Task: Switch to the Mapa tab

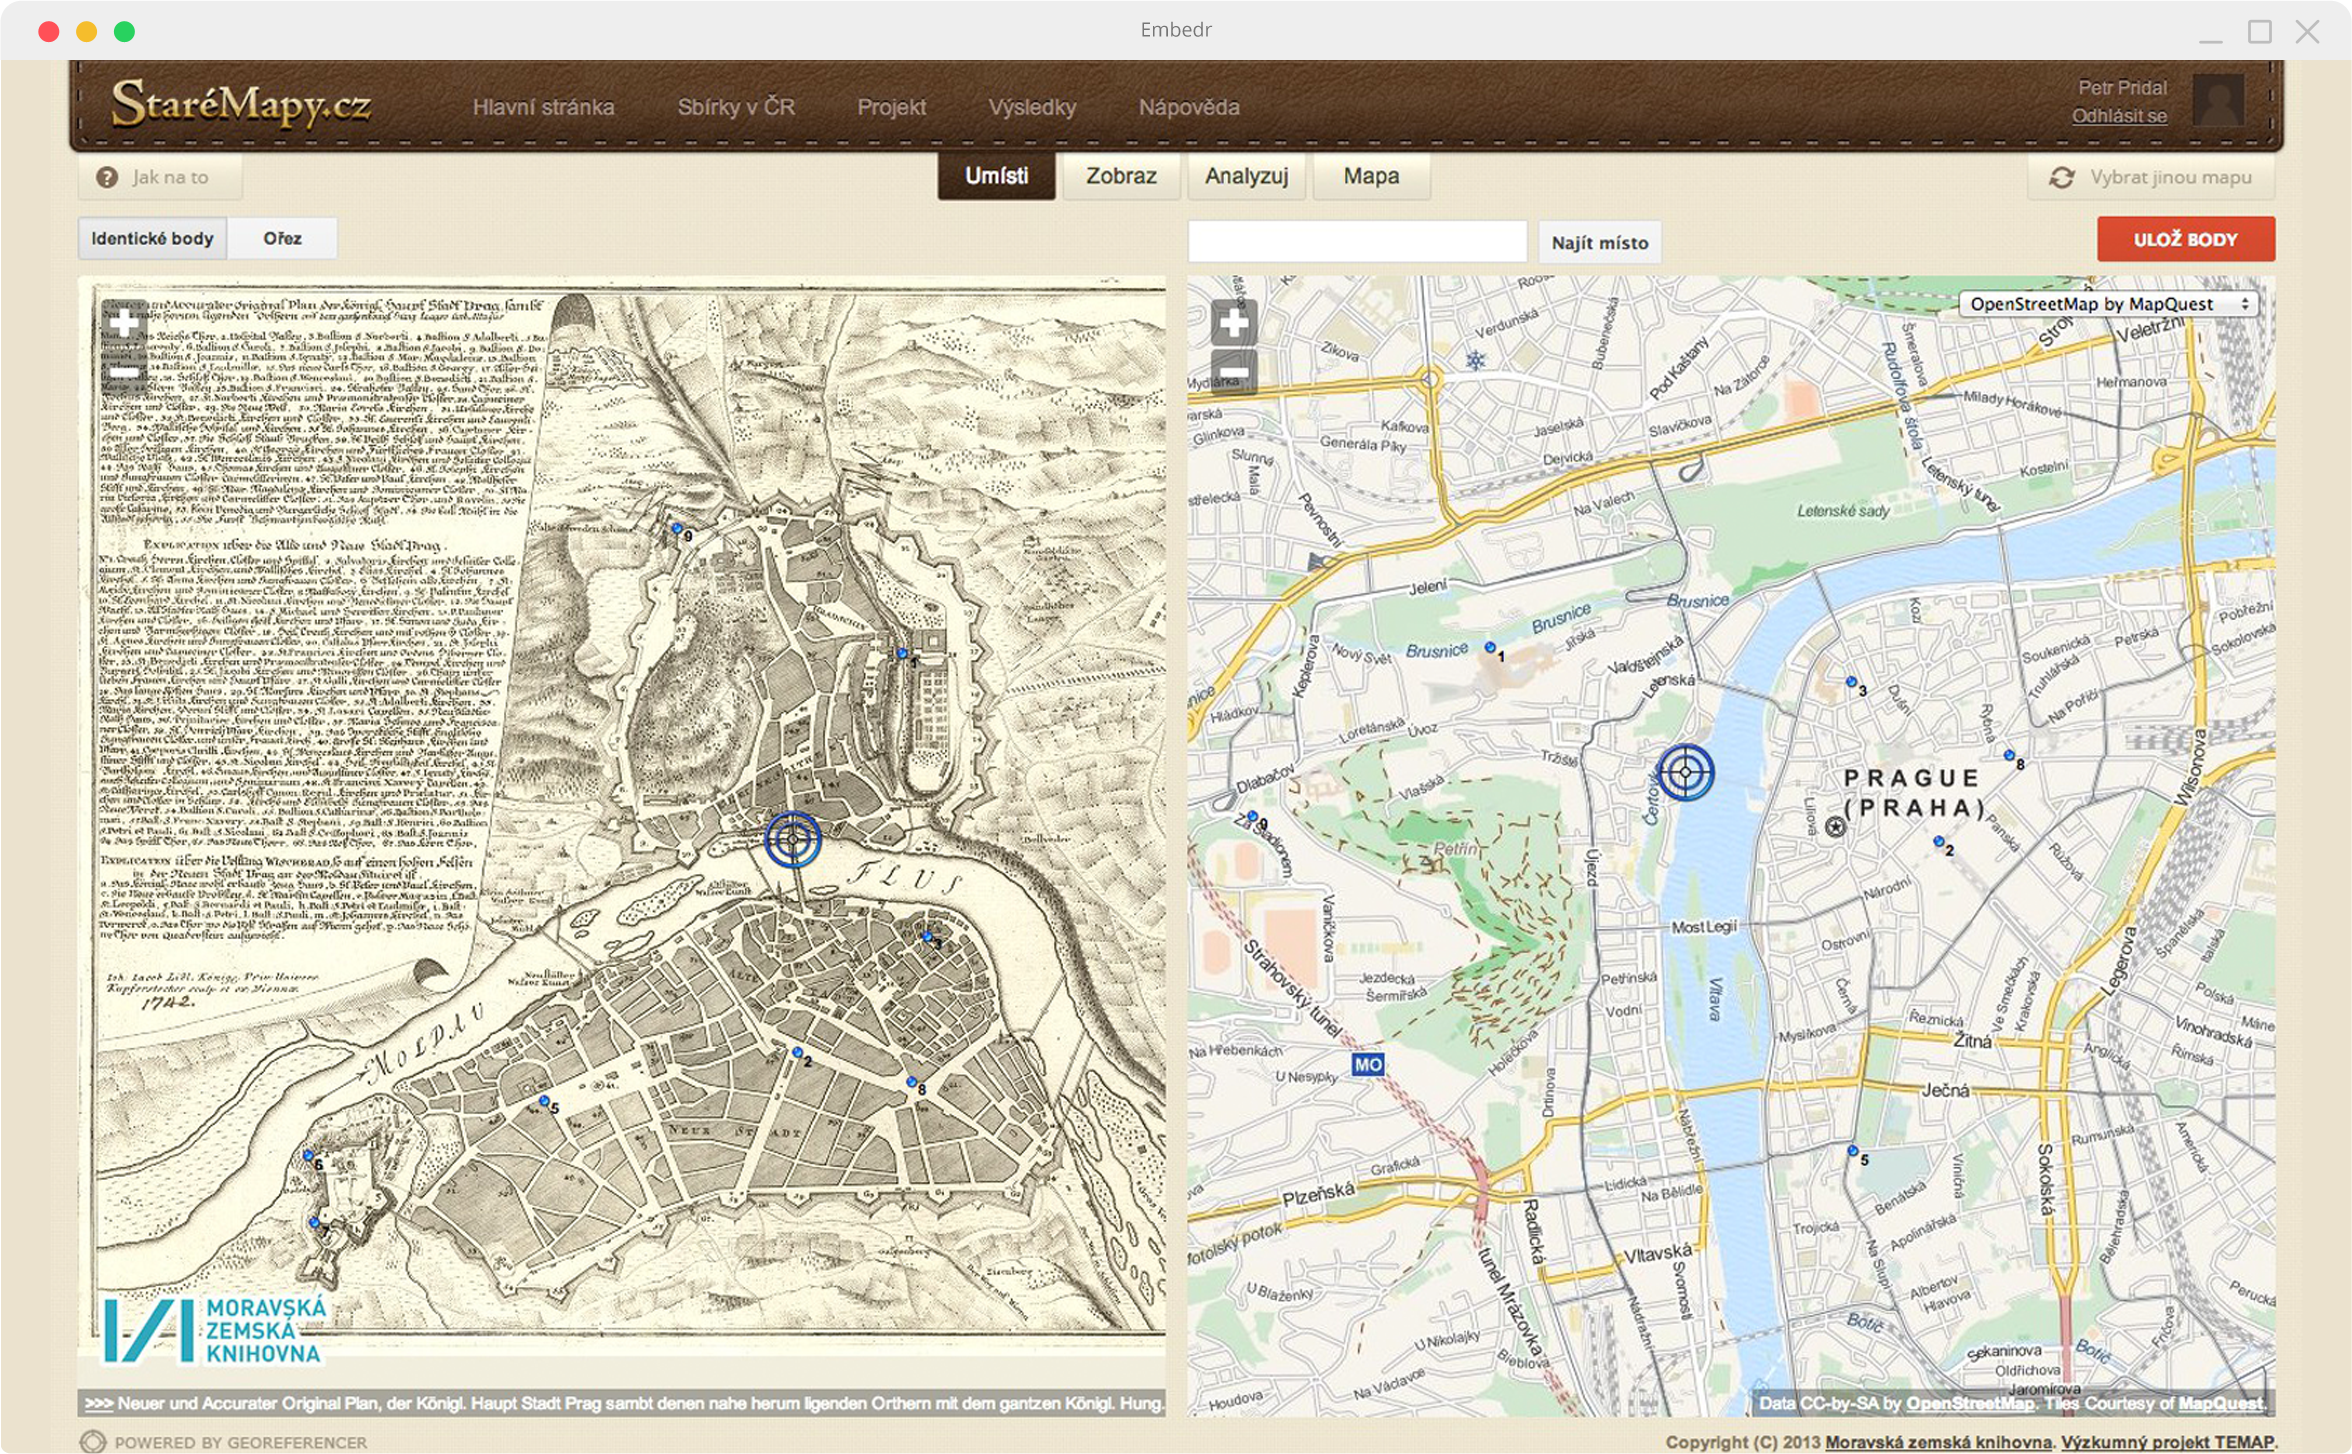Action: (1371, 176)
